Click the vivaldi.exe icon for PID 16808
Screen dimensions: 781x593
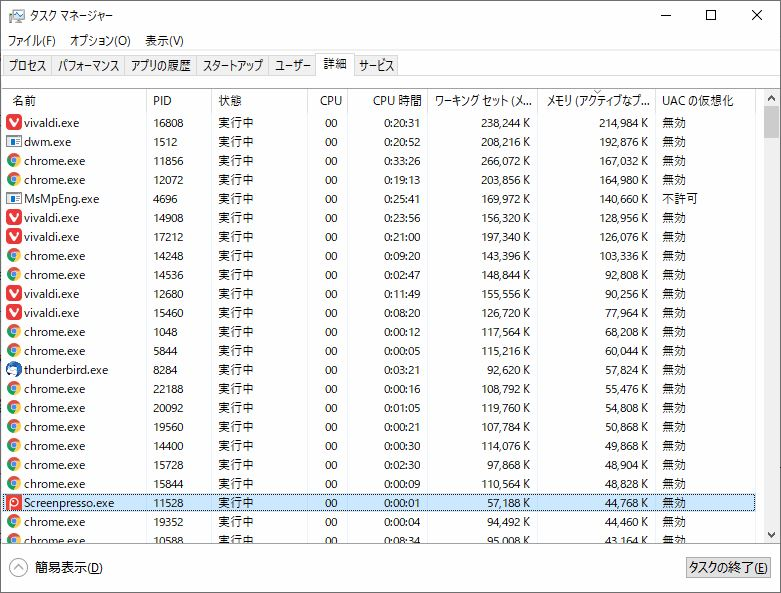coord(14,122)
